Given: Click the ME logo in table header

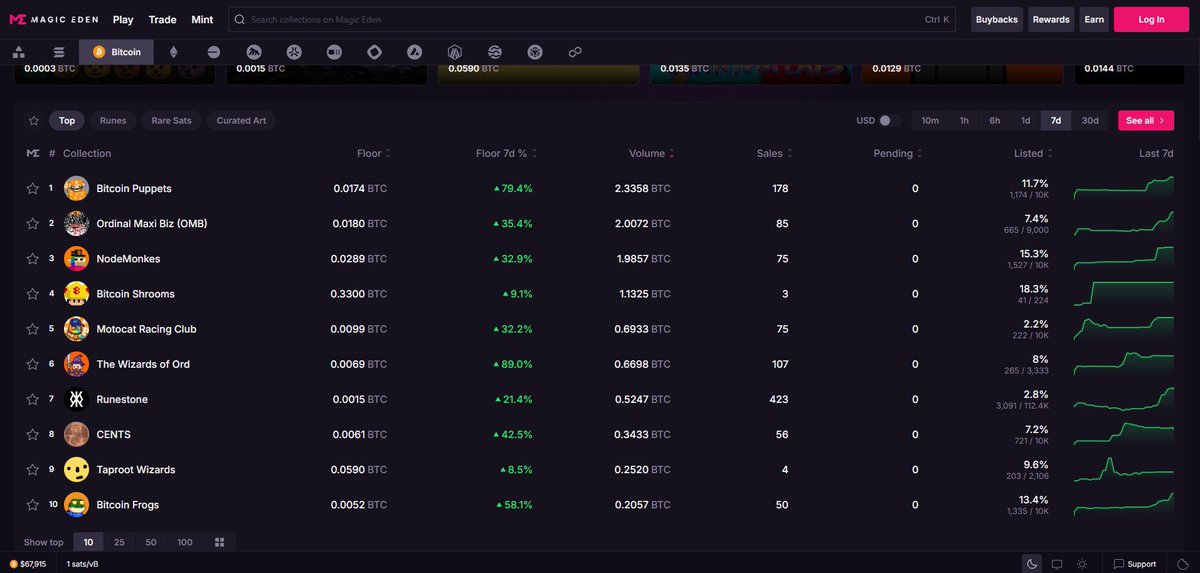Looking at the screenshot, I should pos(33,153).
